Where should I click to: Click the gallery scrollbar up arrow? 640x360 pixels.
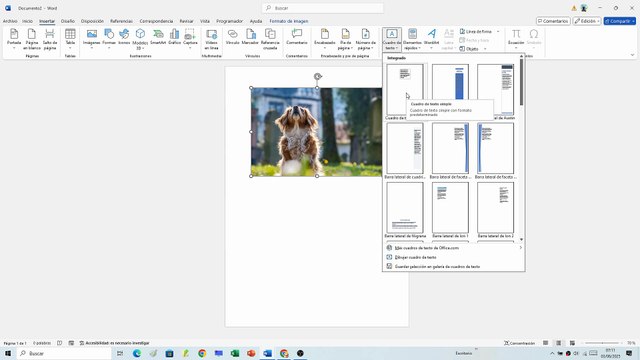pos(521,56)
